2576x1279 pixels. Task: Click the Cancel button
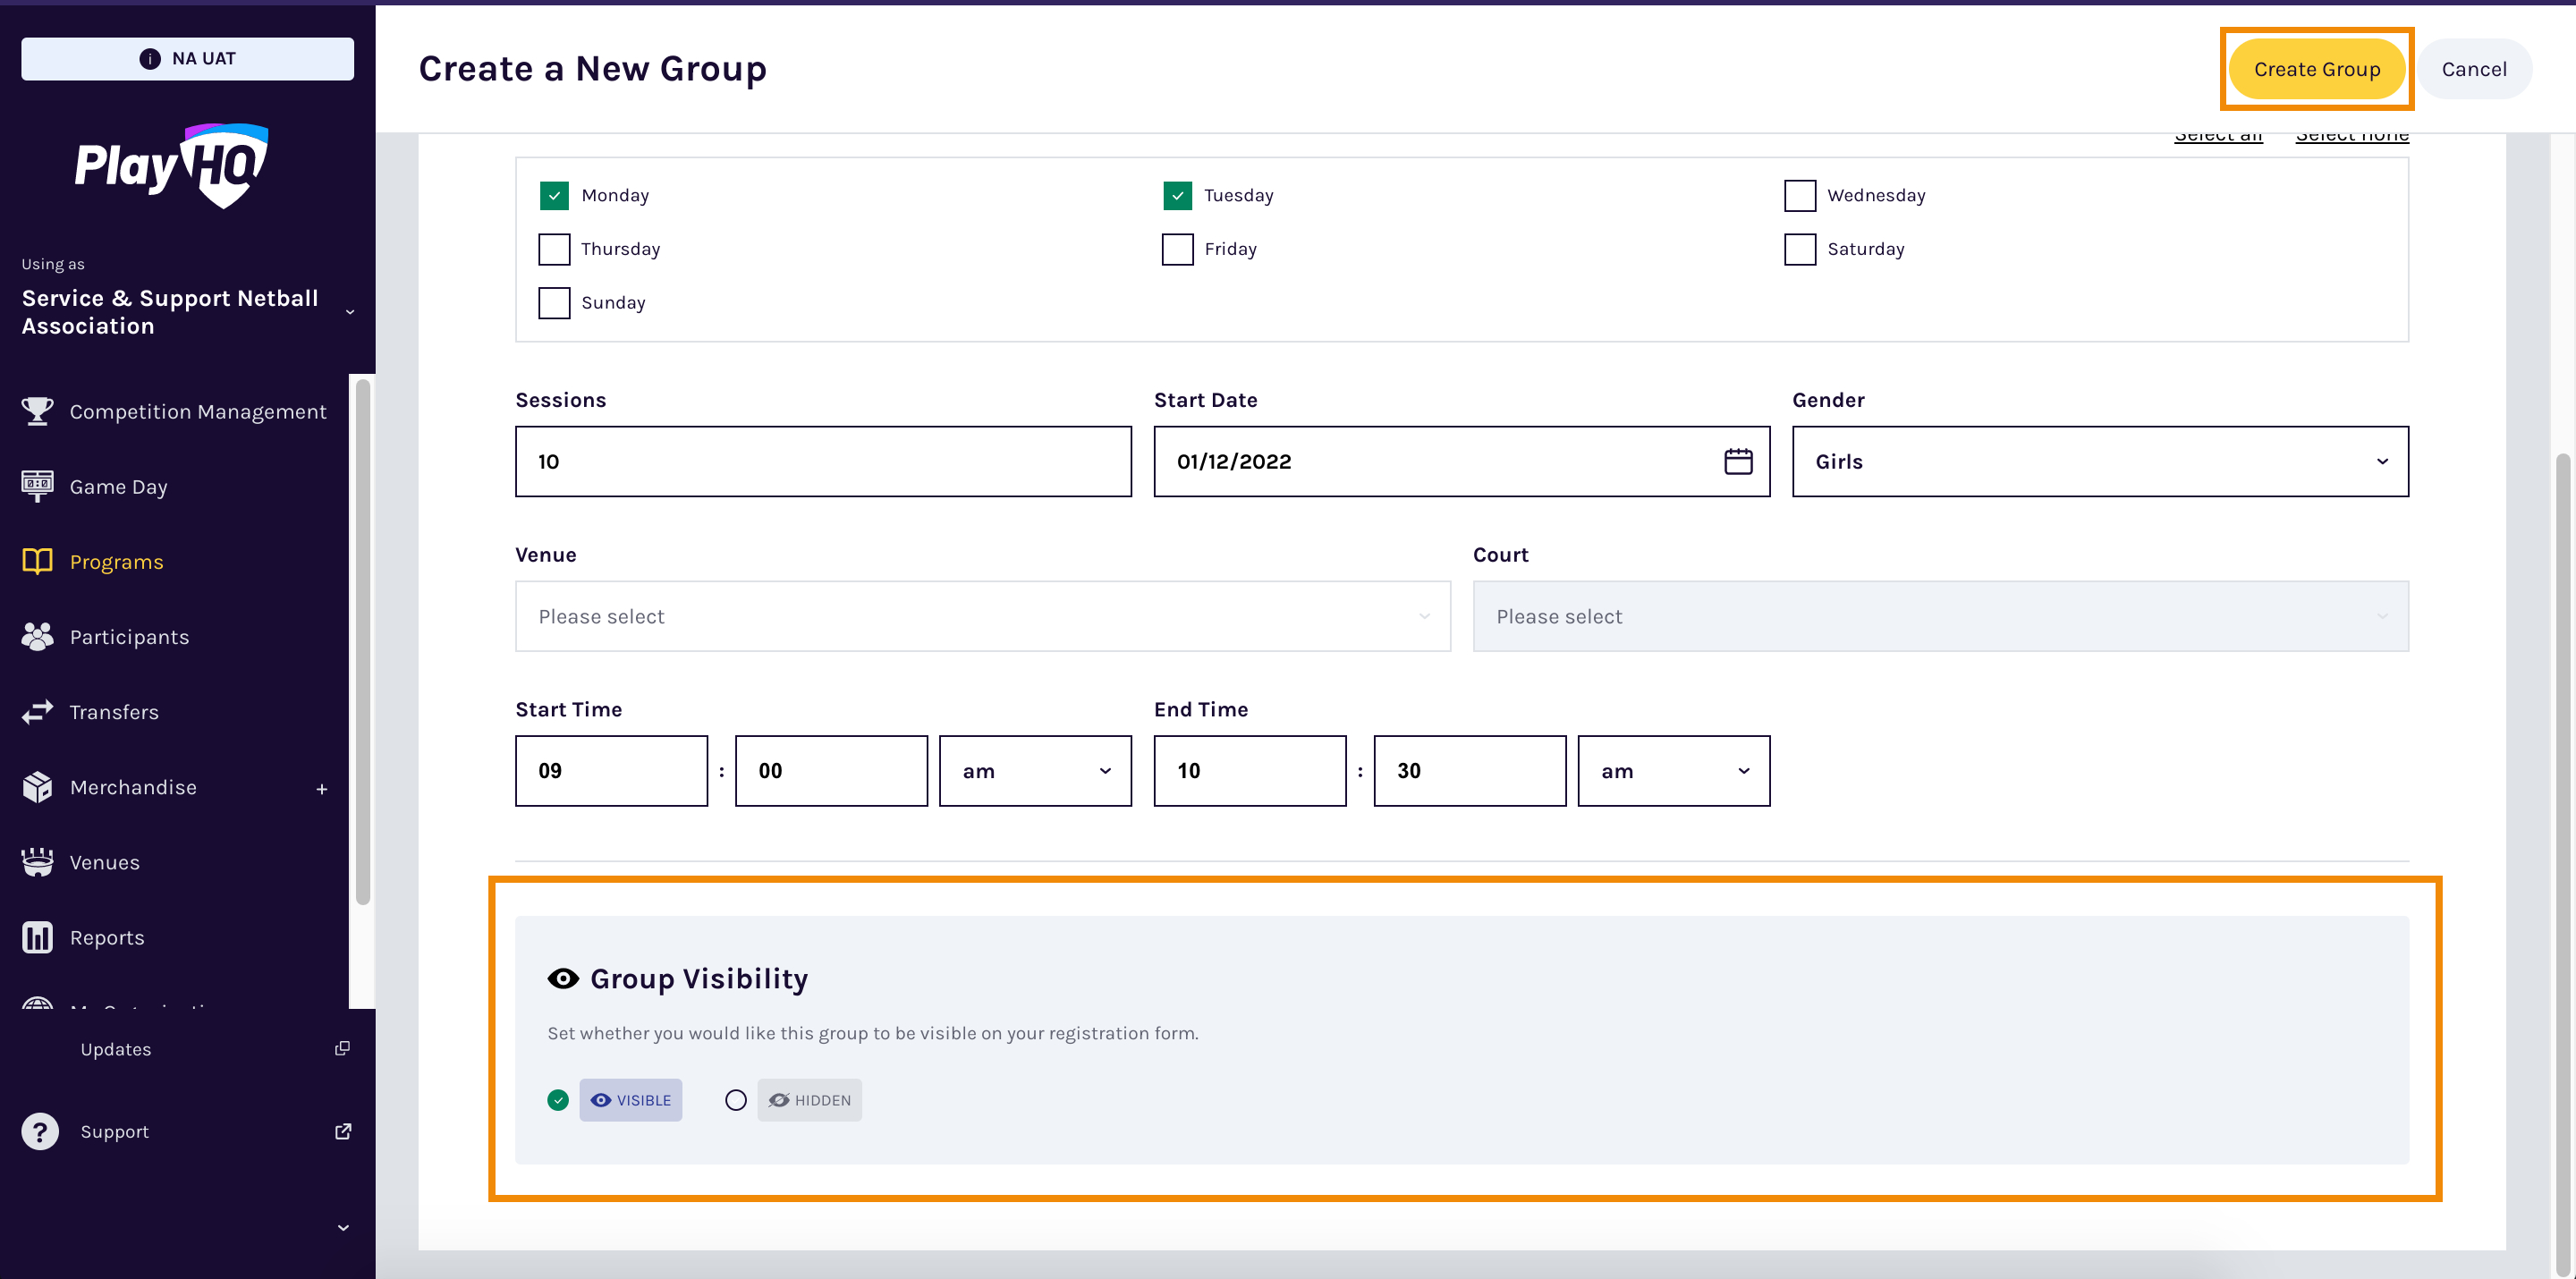coord(2474,68)
